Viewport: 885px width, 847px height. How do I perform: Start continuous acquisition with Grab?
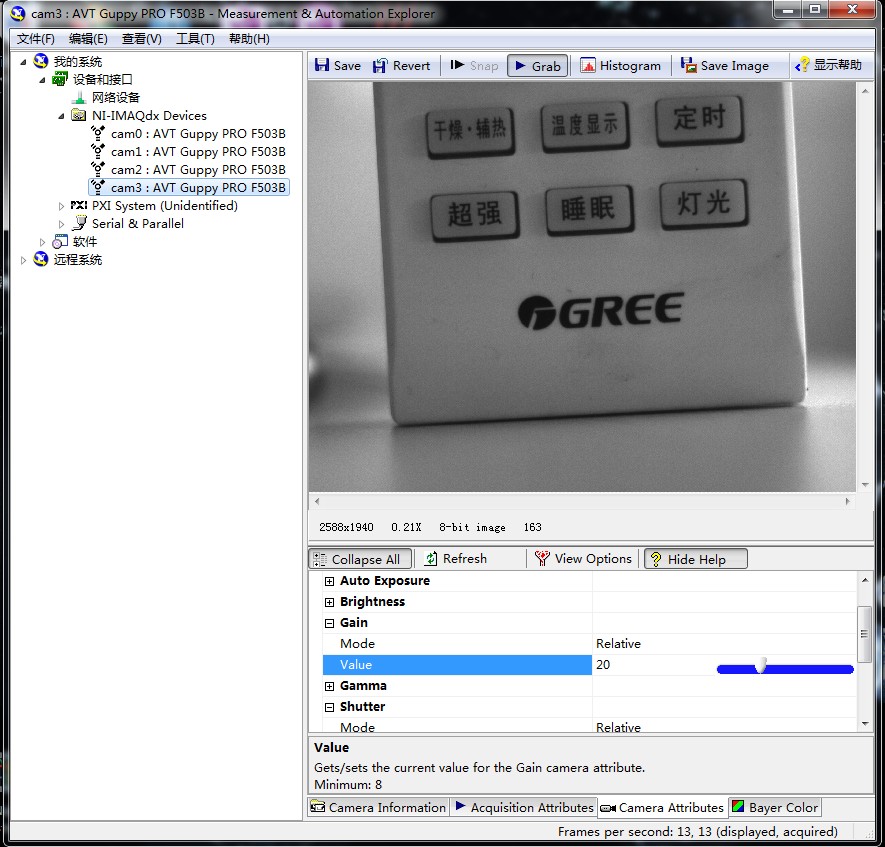coord(537,66)
